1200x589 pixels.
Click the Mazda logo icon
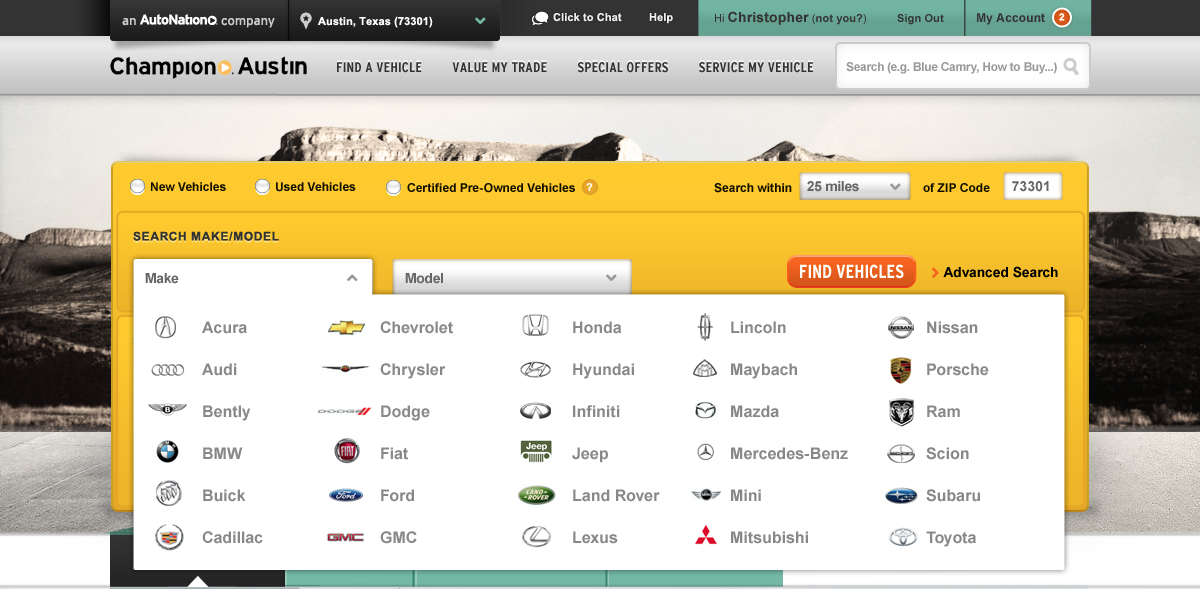tap(705, 411)
